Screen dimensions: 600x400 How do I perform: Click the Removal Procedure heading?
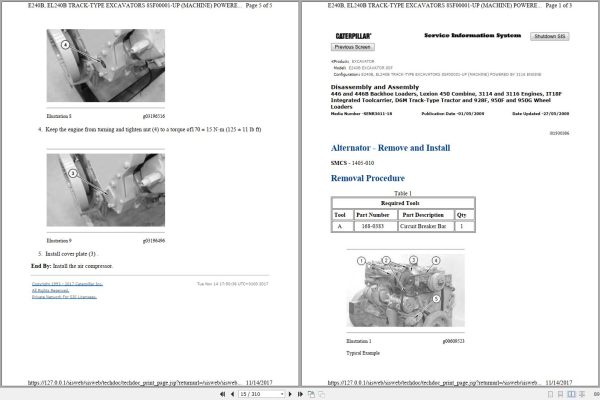pos(368,178)
